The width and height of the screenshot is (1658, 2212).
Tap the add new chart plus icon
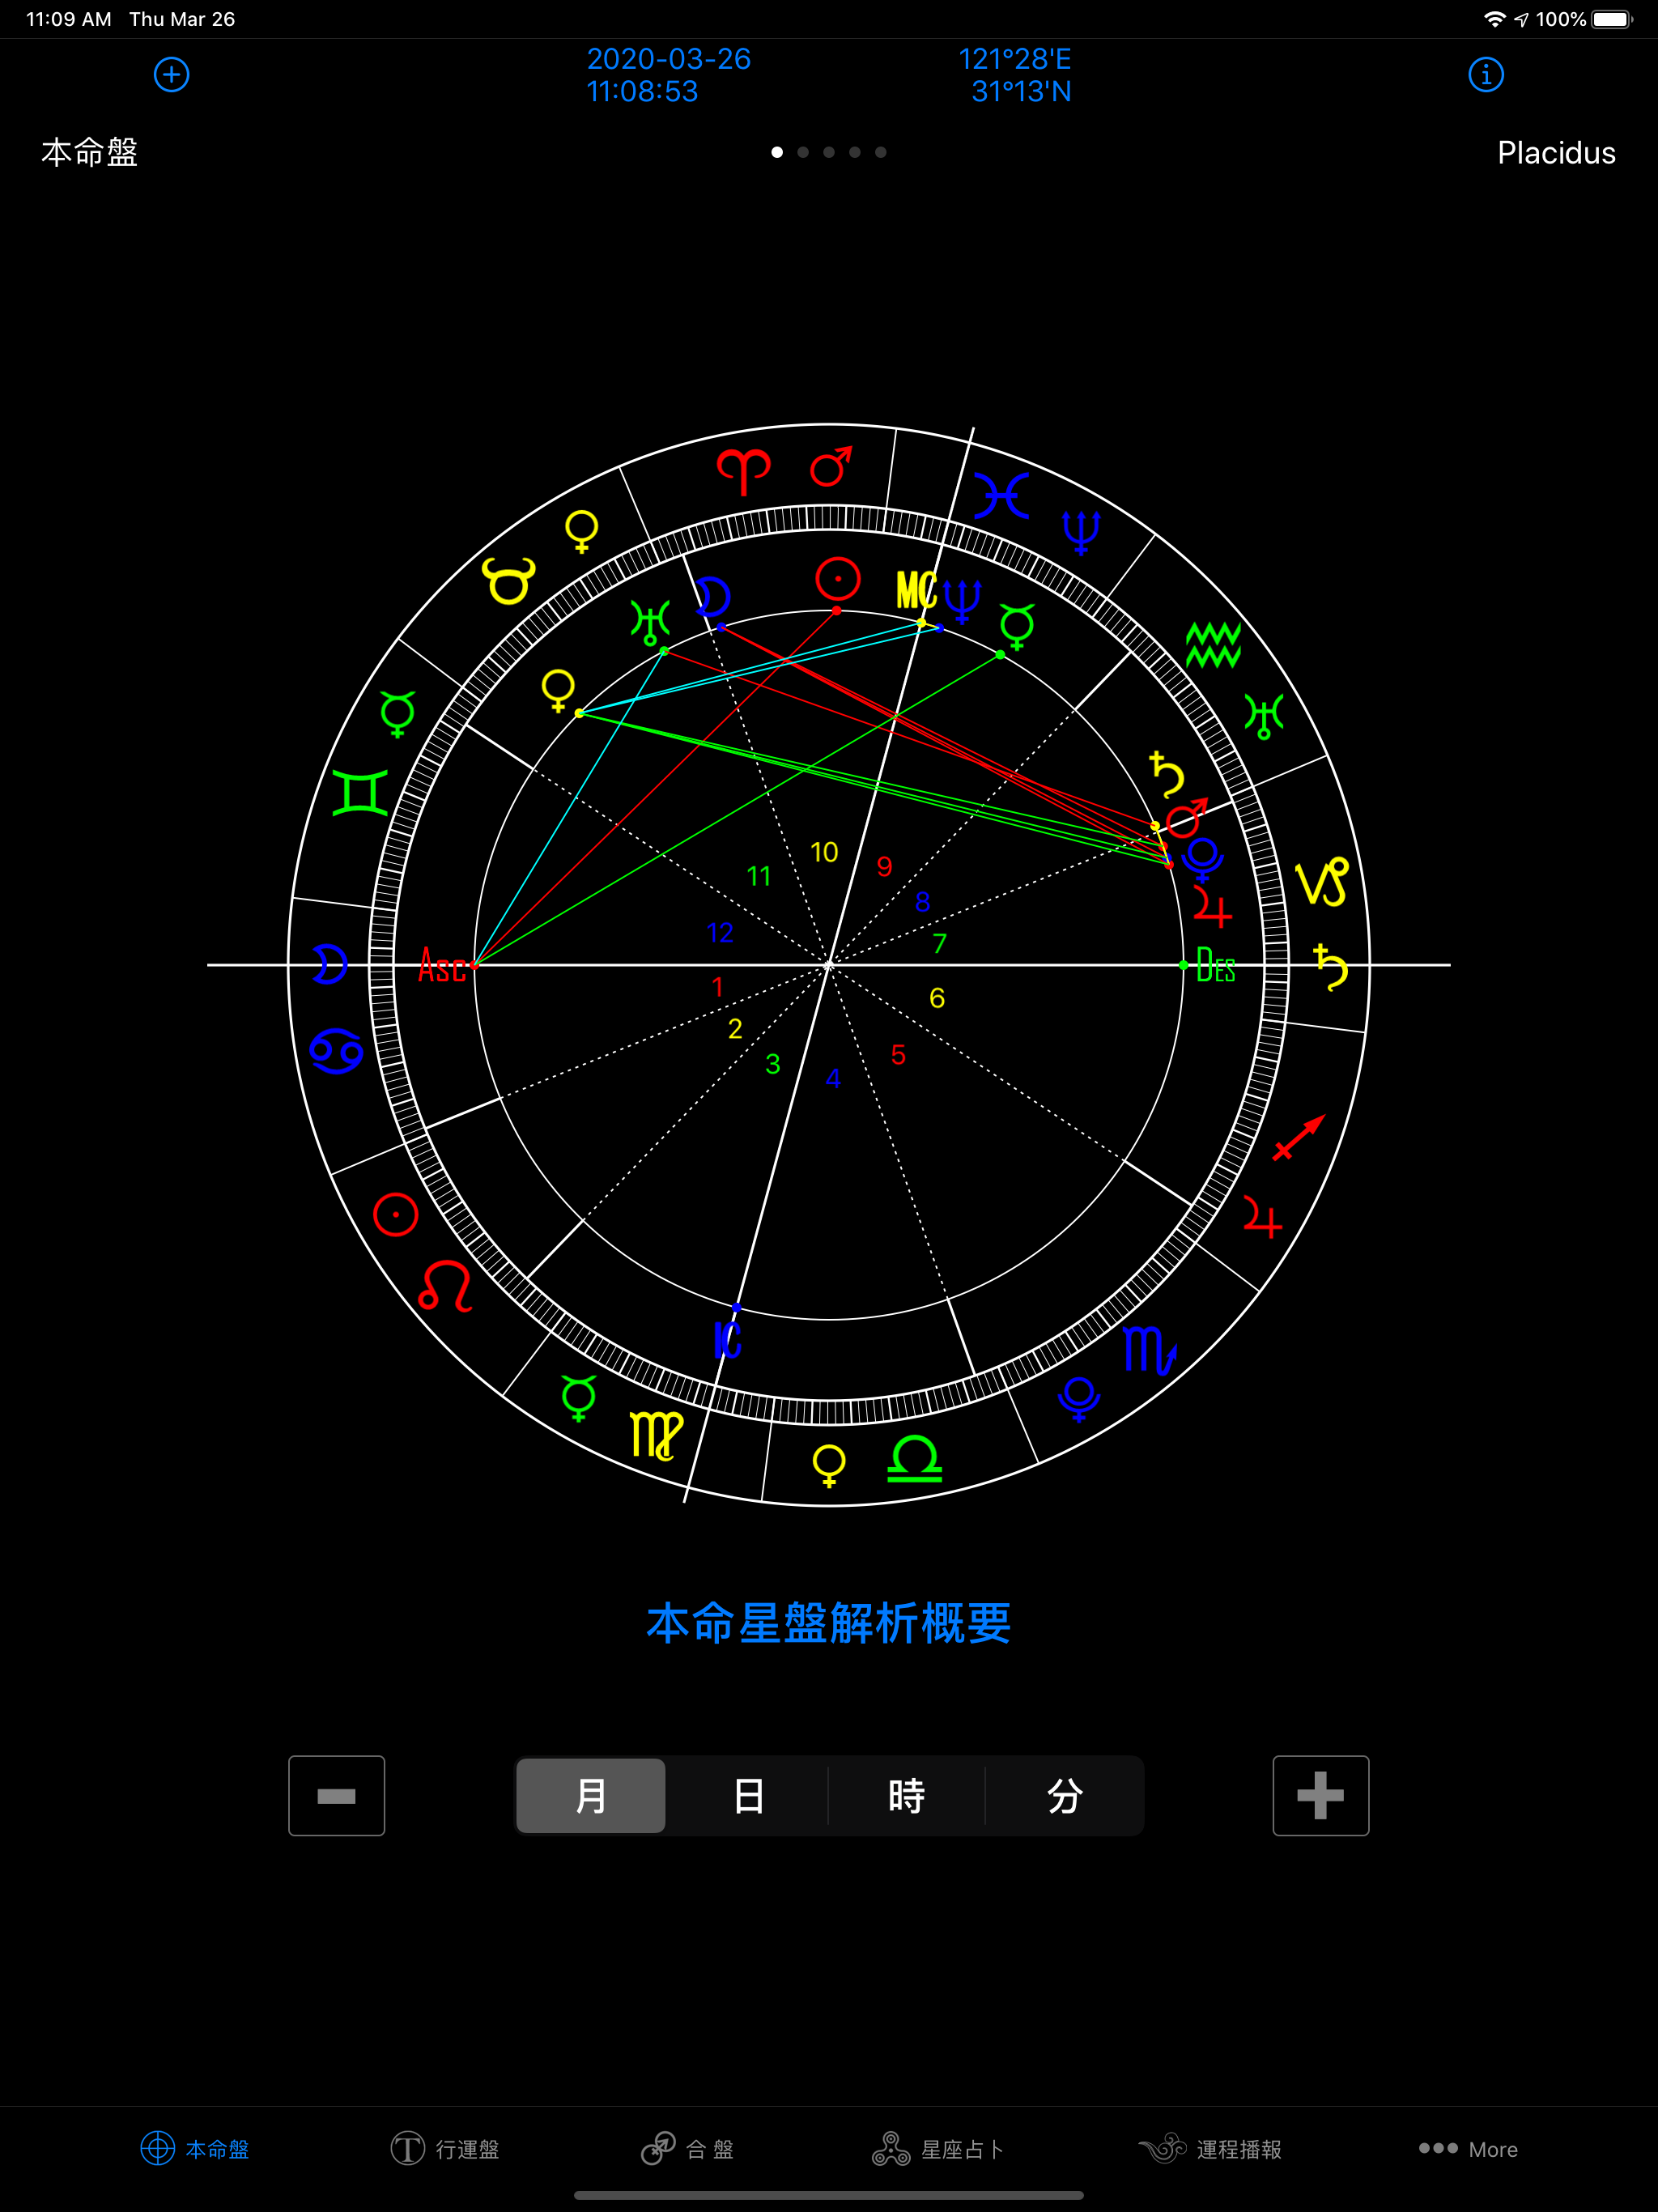pos(172,75)
